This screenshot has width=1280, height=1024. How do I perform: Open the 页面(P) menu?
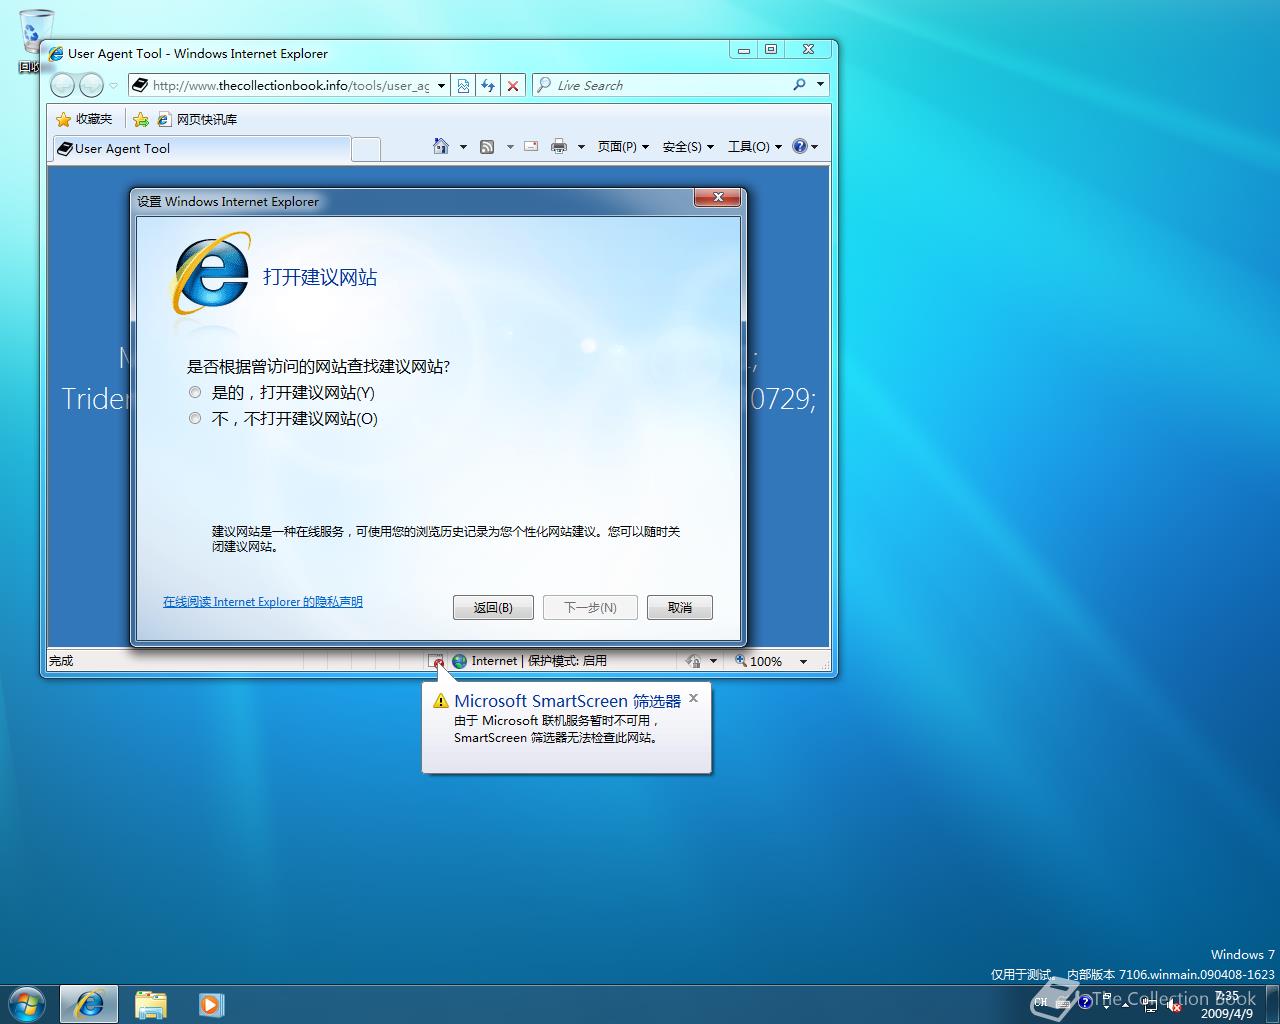[623, 146]
